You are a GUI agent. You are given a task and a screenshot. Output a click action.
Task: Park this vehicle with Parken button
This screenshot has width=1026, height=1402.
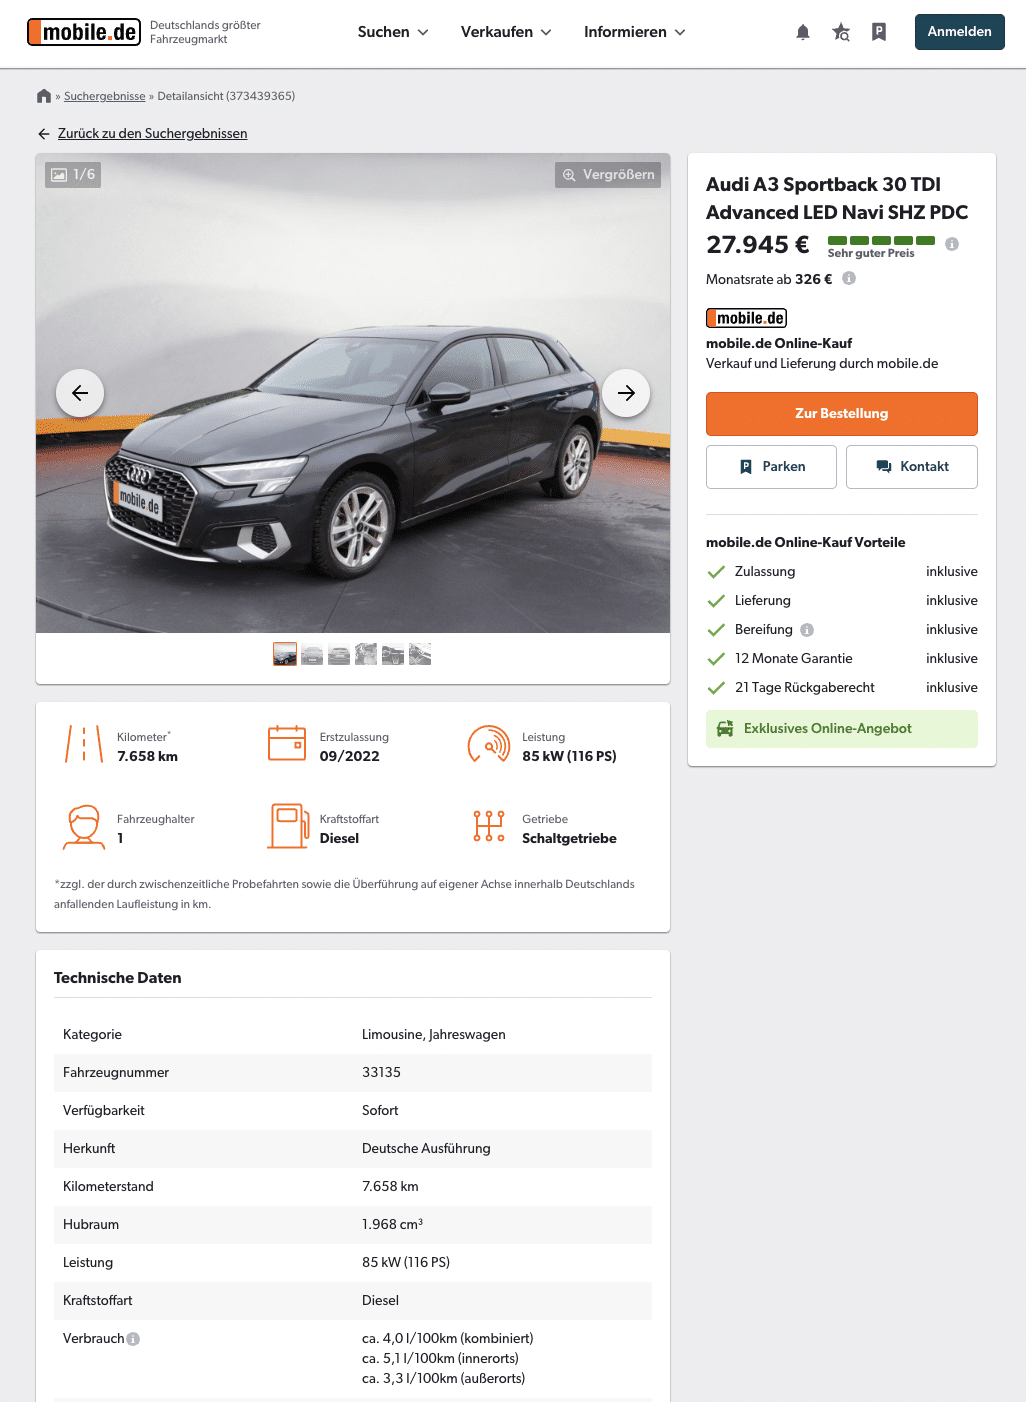coord(771,467)
